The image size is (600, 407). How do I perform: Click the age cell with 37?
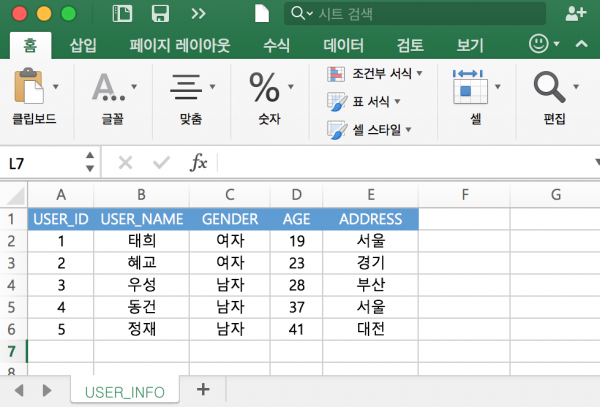[x=297, y=307]
